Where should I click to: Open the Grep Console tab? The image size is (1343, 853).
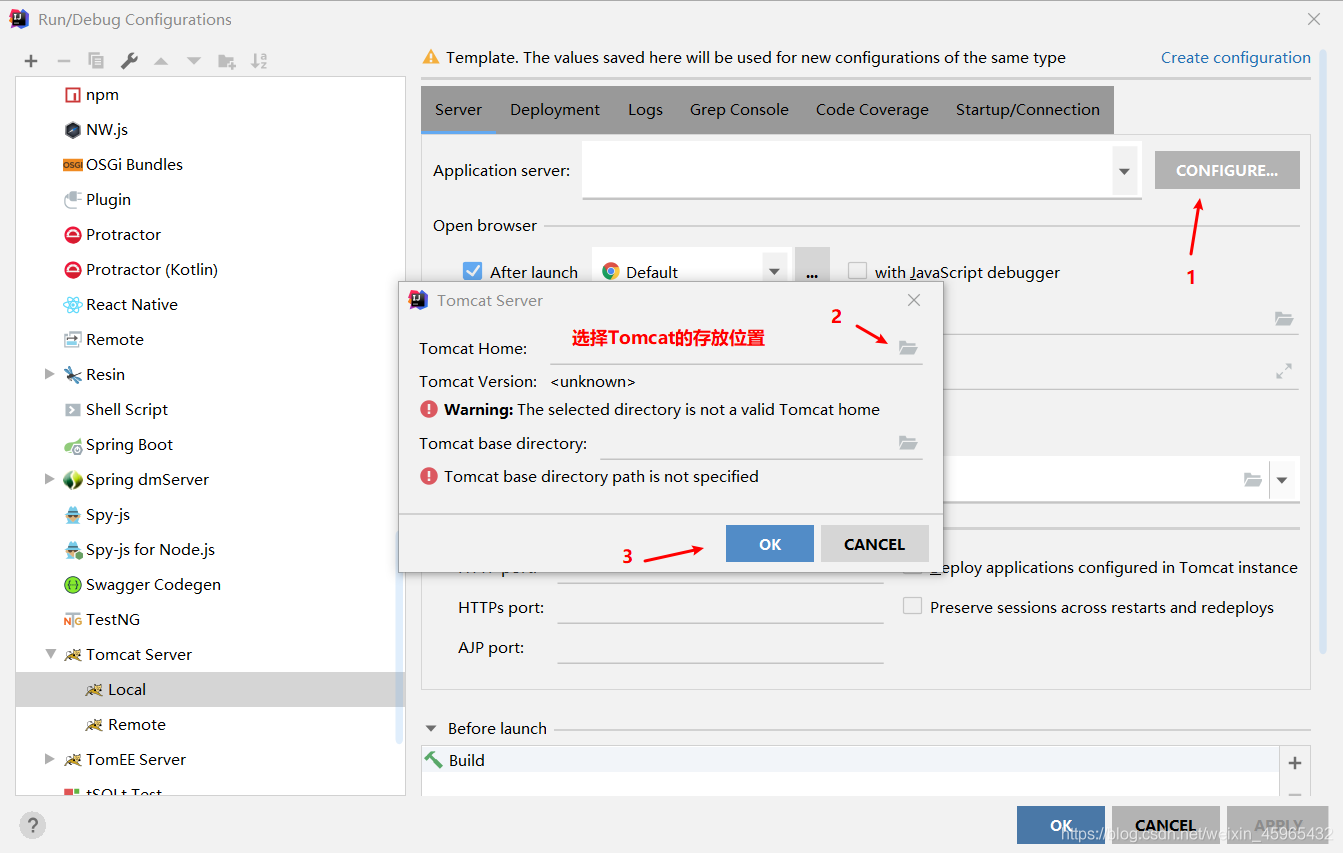tap(739, 110)
